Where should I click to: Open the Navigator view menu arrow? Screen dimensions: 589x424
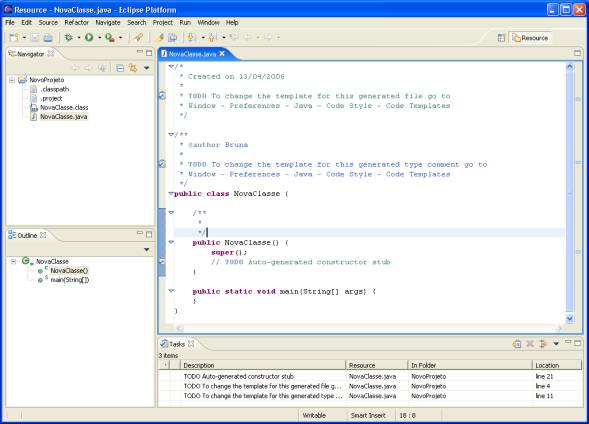[x=146, y=68]
